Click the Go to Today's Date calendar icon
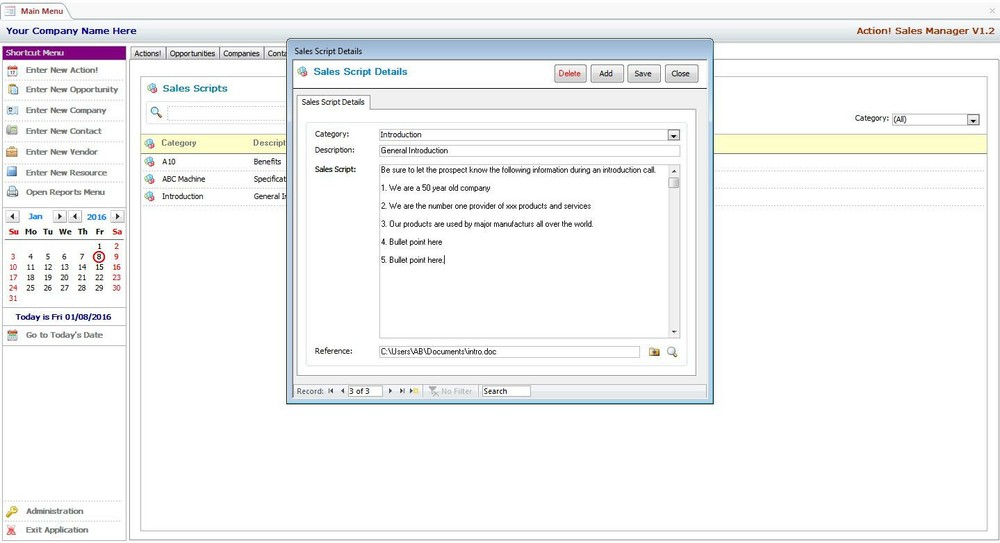 point(12,335)
